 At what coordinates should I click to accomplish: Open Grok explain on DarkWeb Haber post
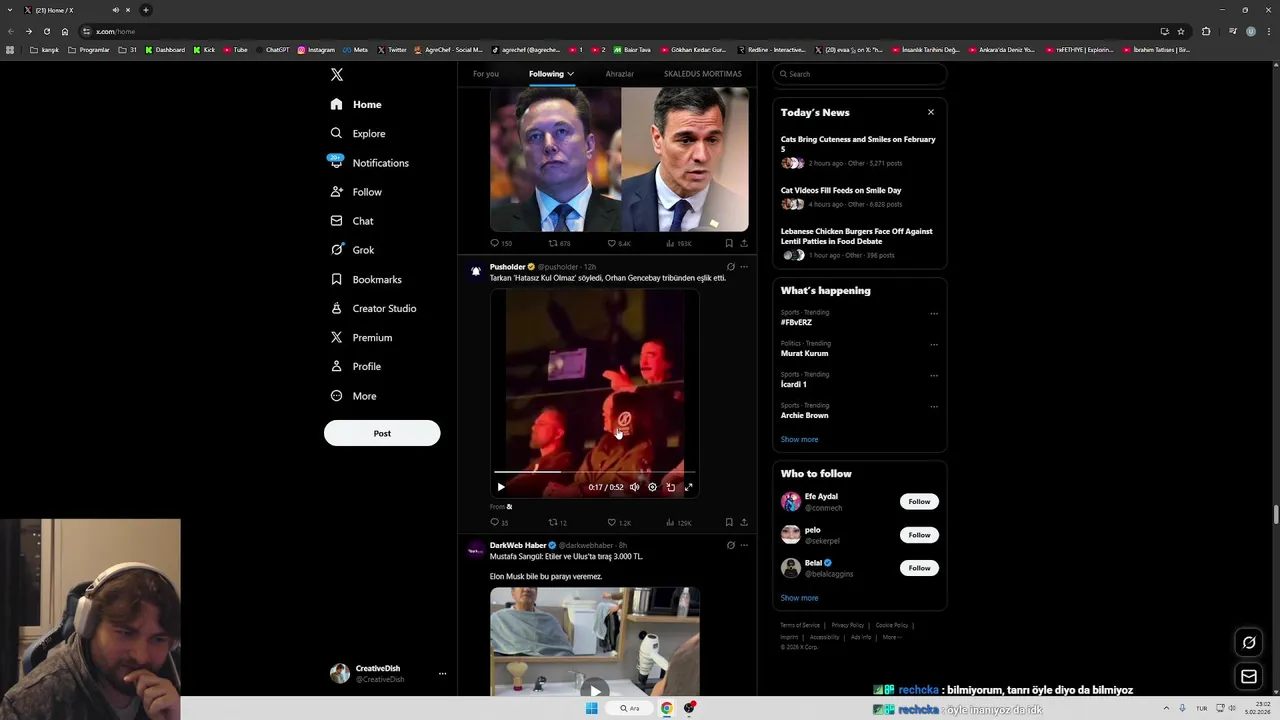(x=730, y=545)
